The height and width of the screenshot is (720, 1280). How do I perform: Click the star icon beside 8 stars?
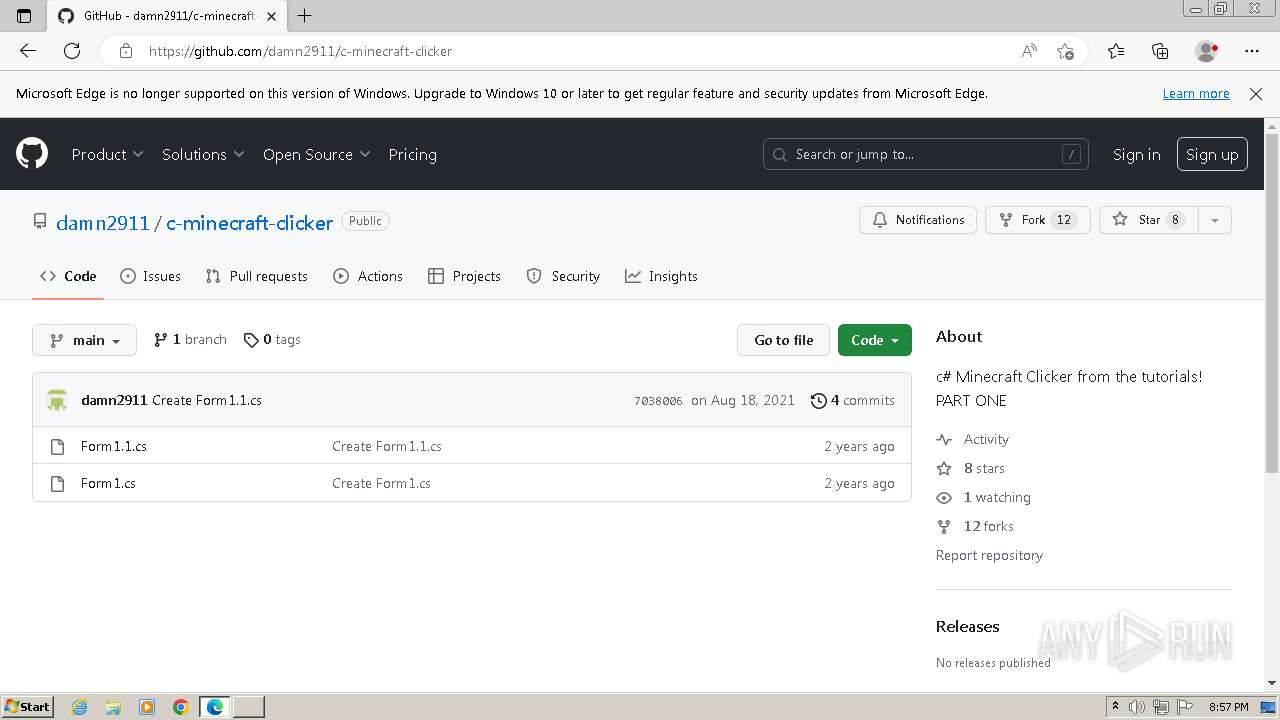[944, 468]
